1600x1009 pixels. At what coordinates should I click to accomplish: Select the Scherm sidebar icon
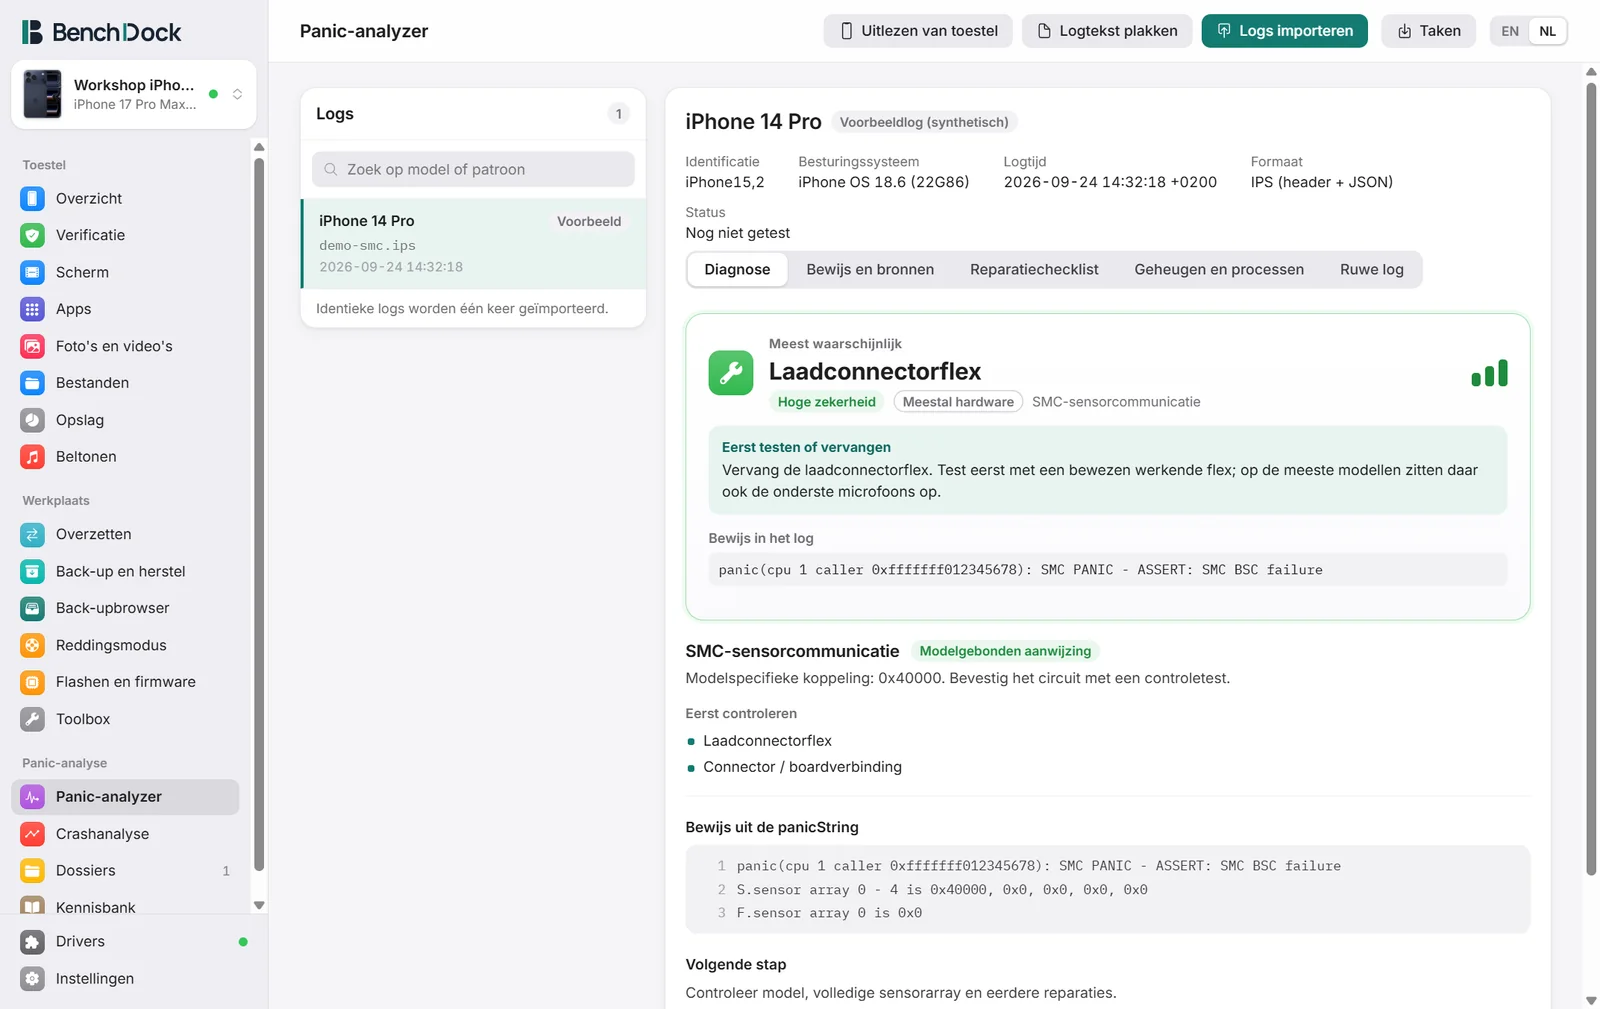click(x=32, y=272)
